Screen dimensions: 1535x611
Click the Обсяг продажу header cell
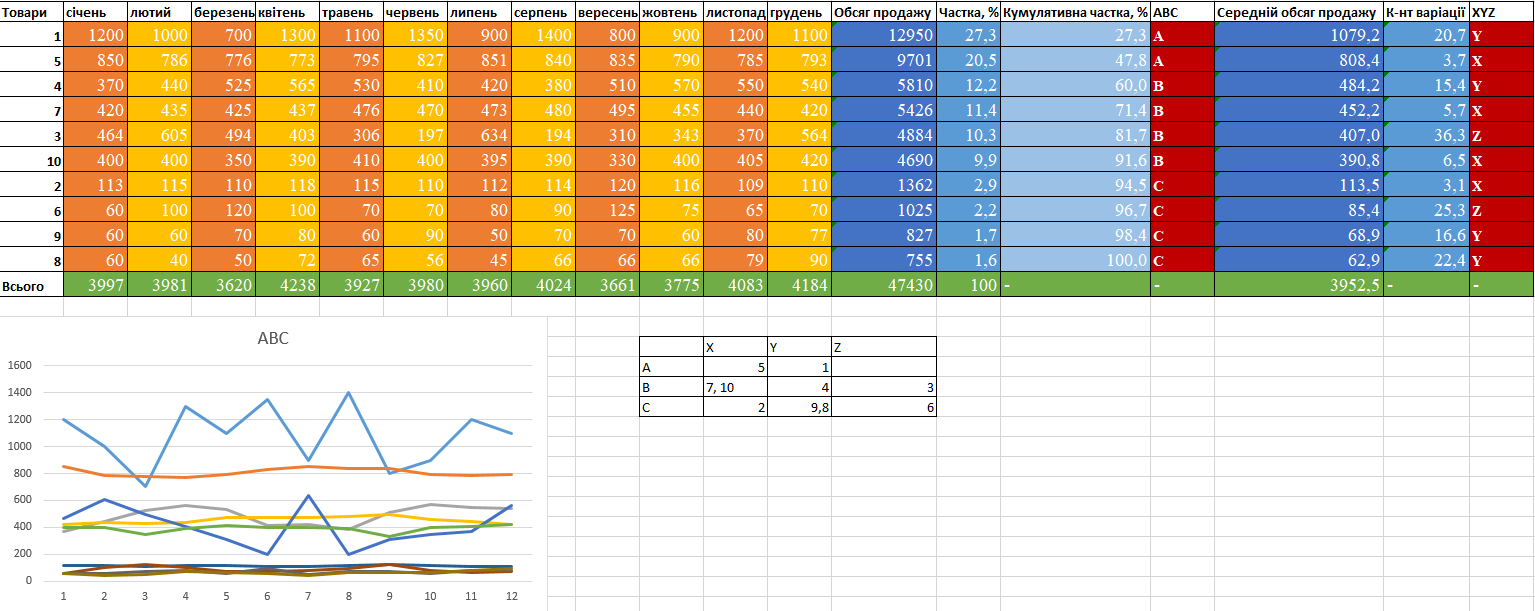tap(883, 12)
